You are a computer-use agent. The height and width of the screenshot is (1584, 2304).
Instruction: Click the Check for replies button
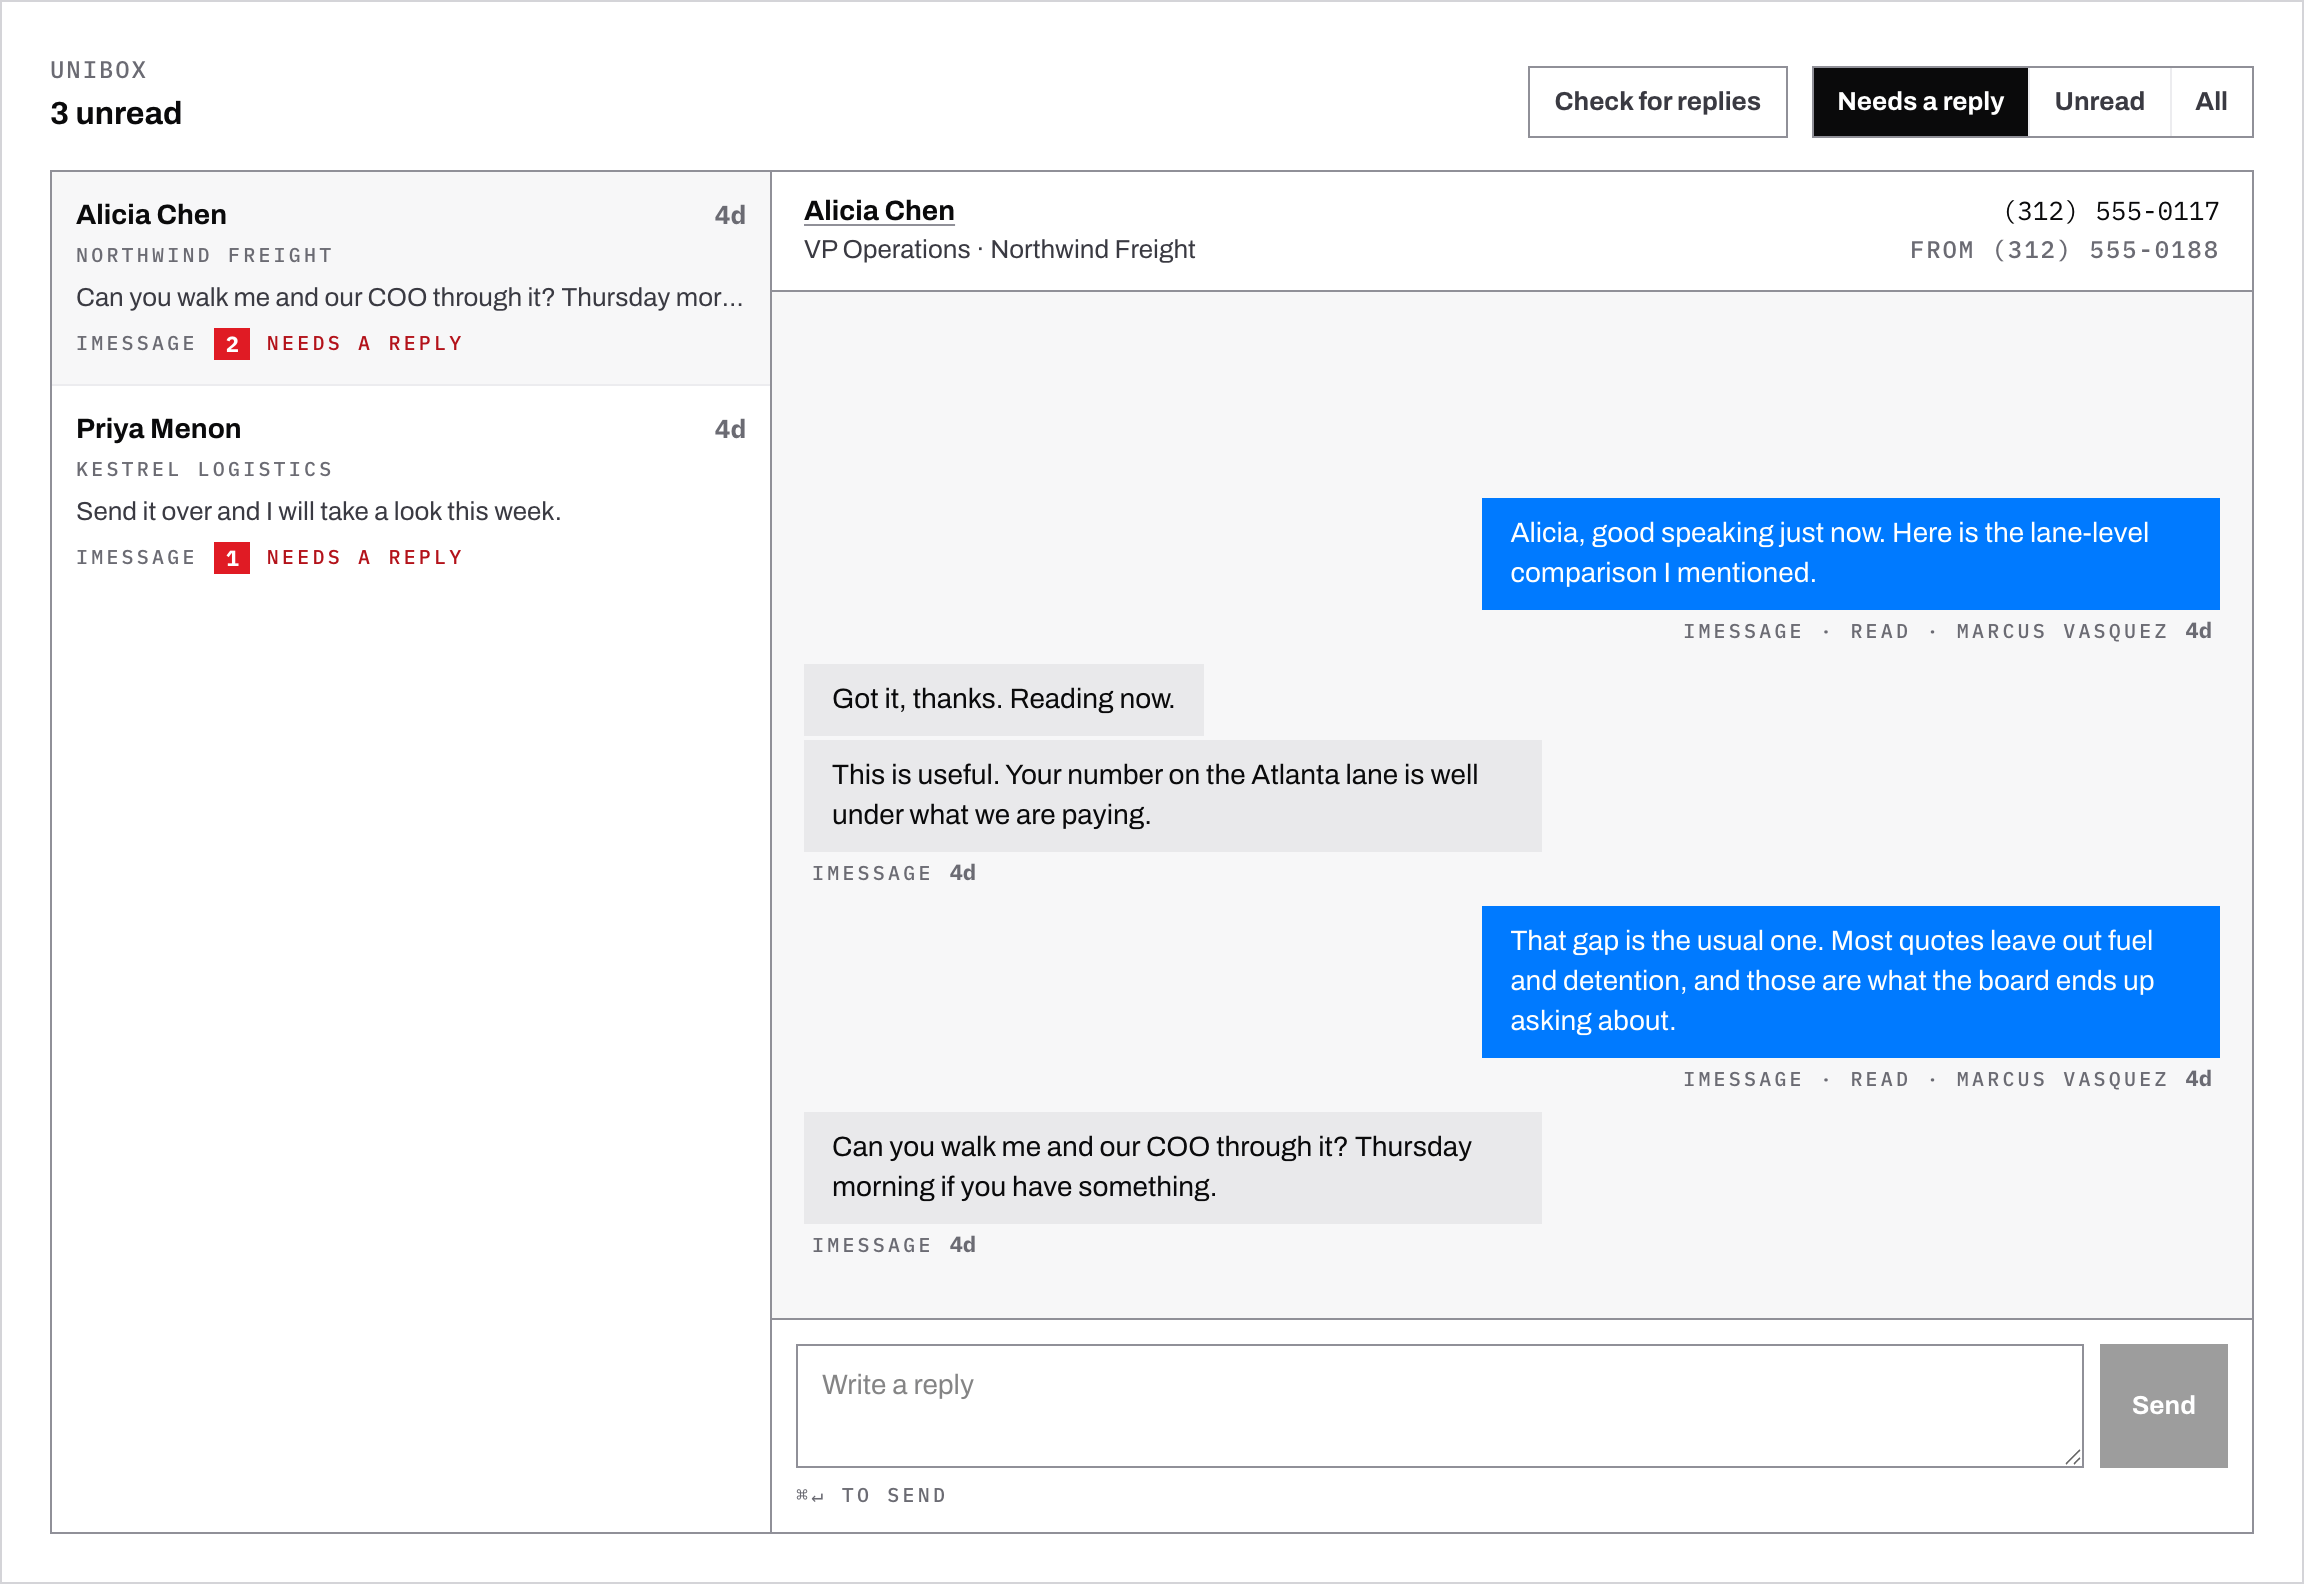(1657, 102)
